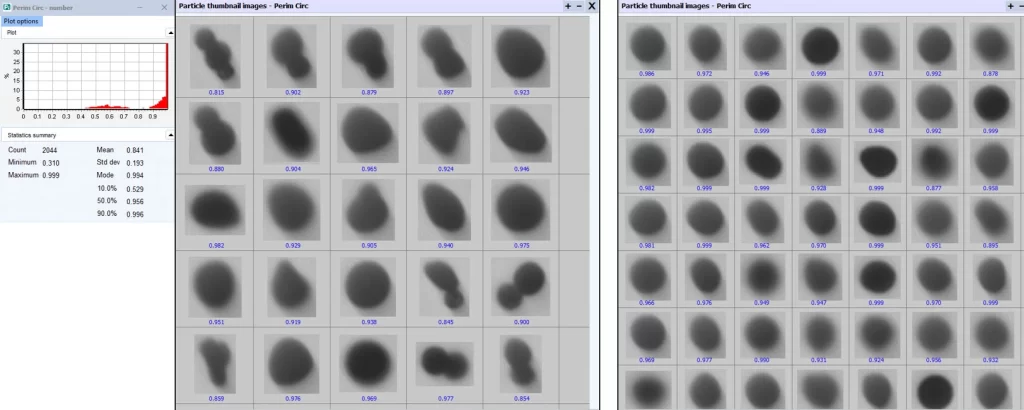1024x410 pixels.
Task: Close the Perim Circ number window
Action: (x=164, y=7)
